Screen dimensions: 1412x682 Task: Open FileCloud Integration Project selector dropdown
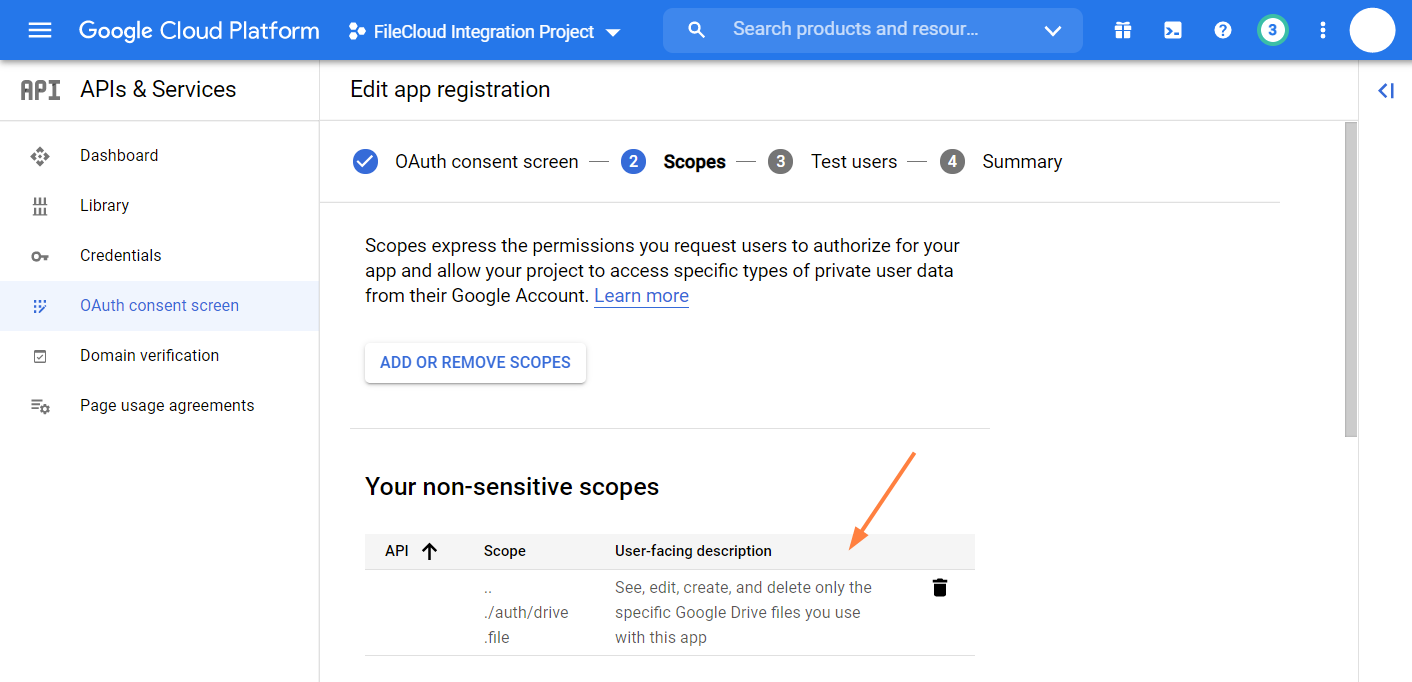click(485, 32)
